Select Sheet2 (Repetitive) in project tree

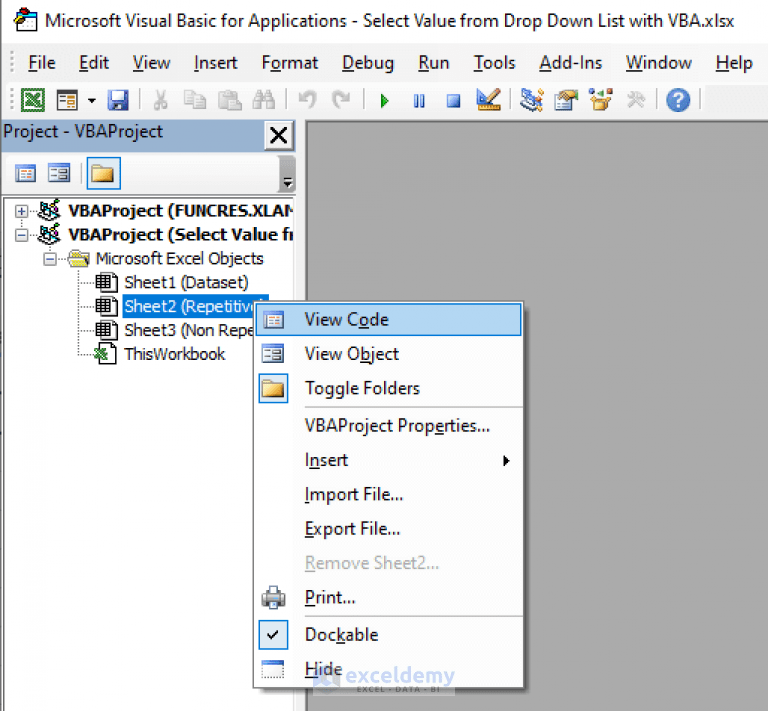point(189,307)
